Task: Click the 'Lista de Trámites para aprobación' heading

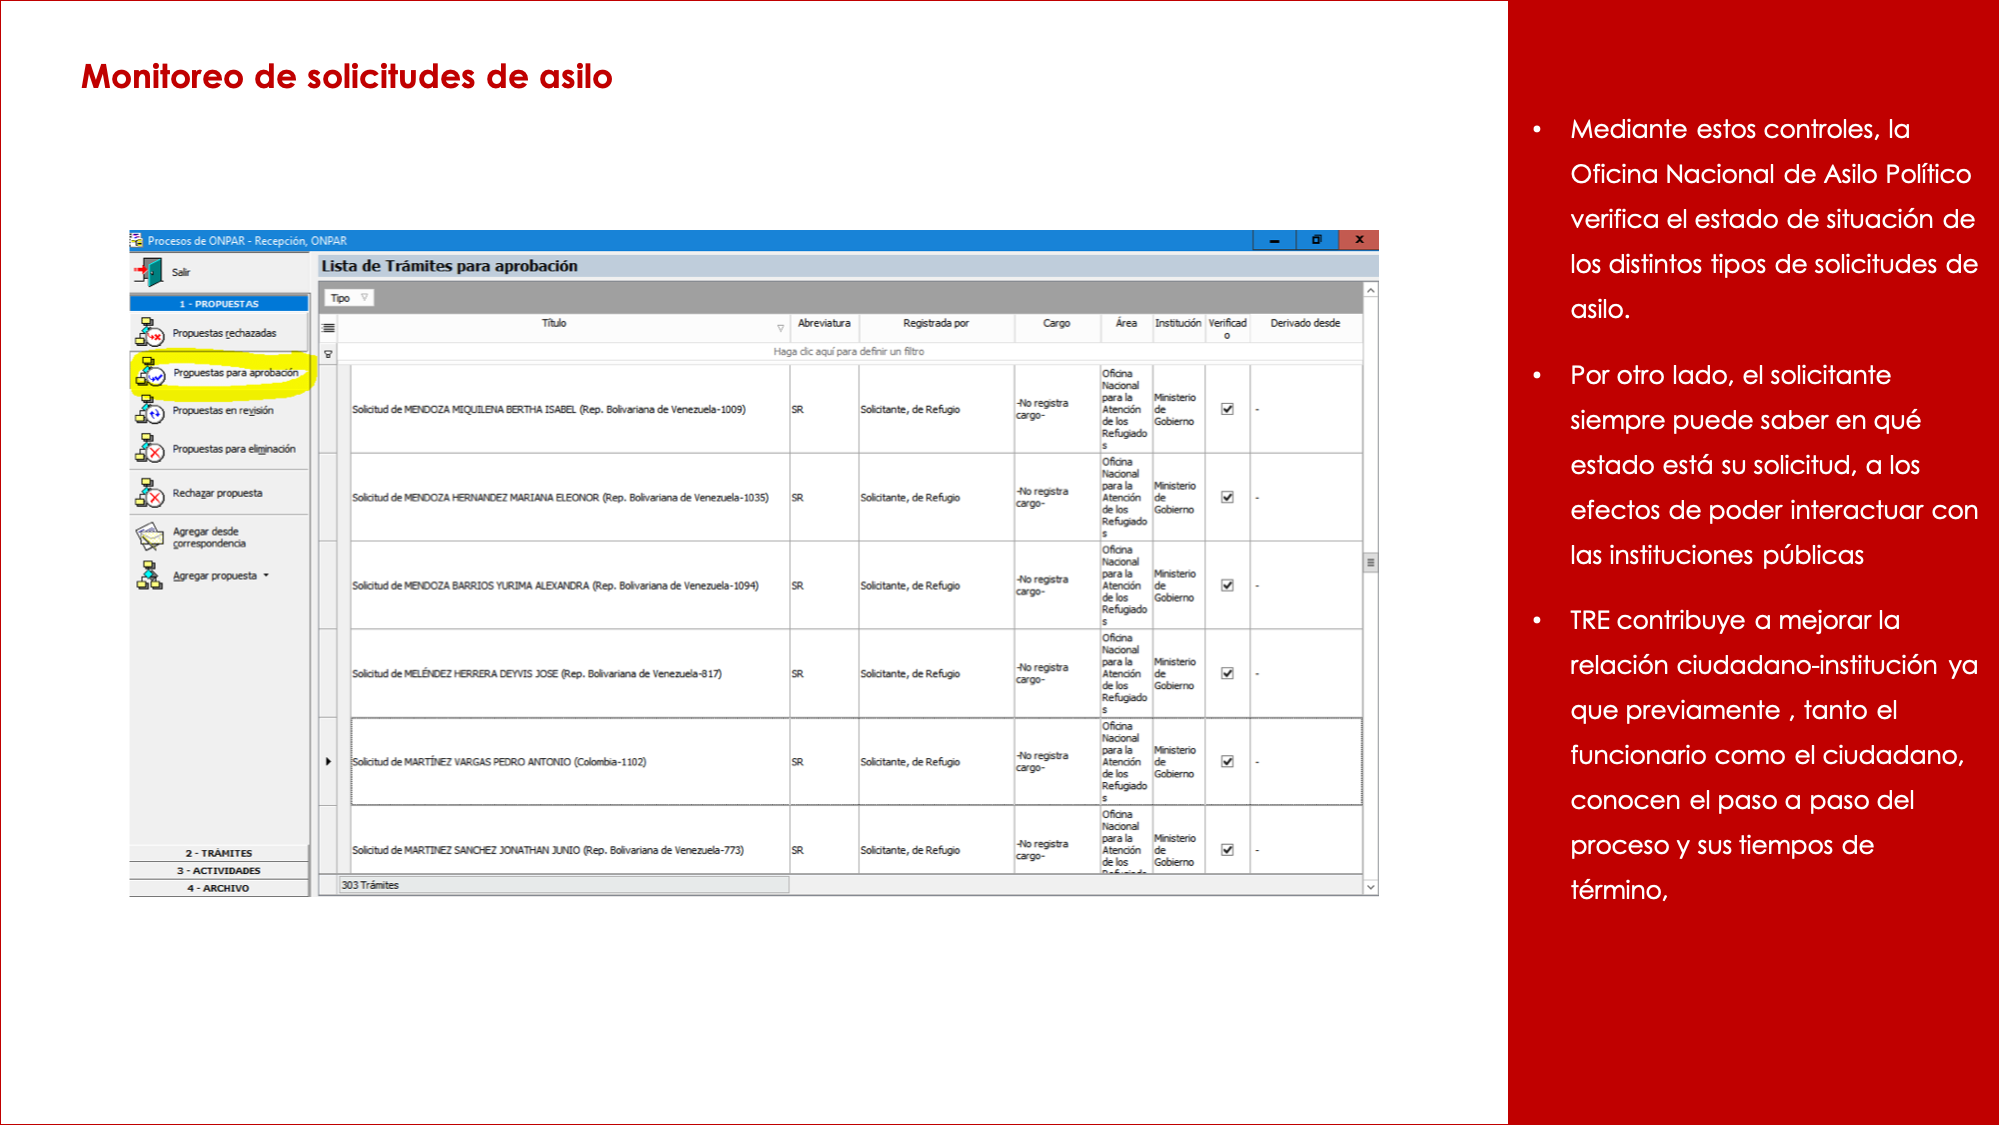Action: (450, 266)
